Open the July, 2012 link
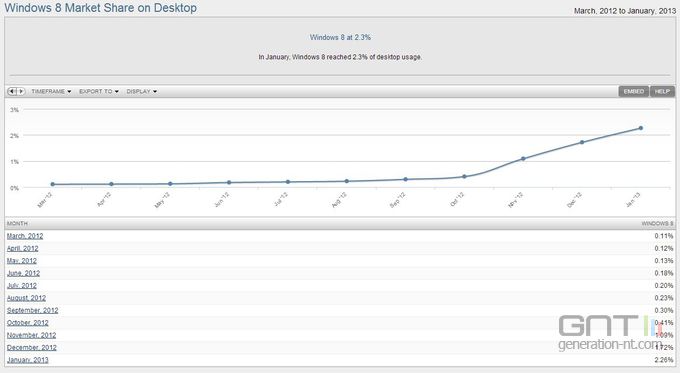The image size is (680, 373). (x=22, y=285)
